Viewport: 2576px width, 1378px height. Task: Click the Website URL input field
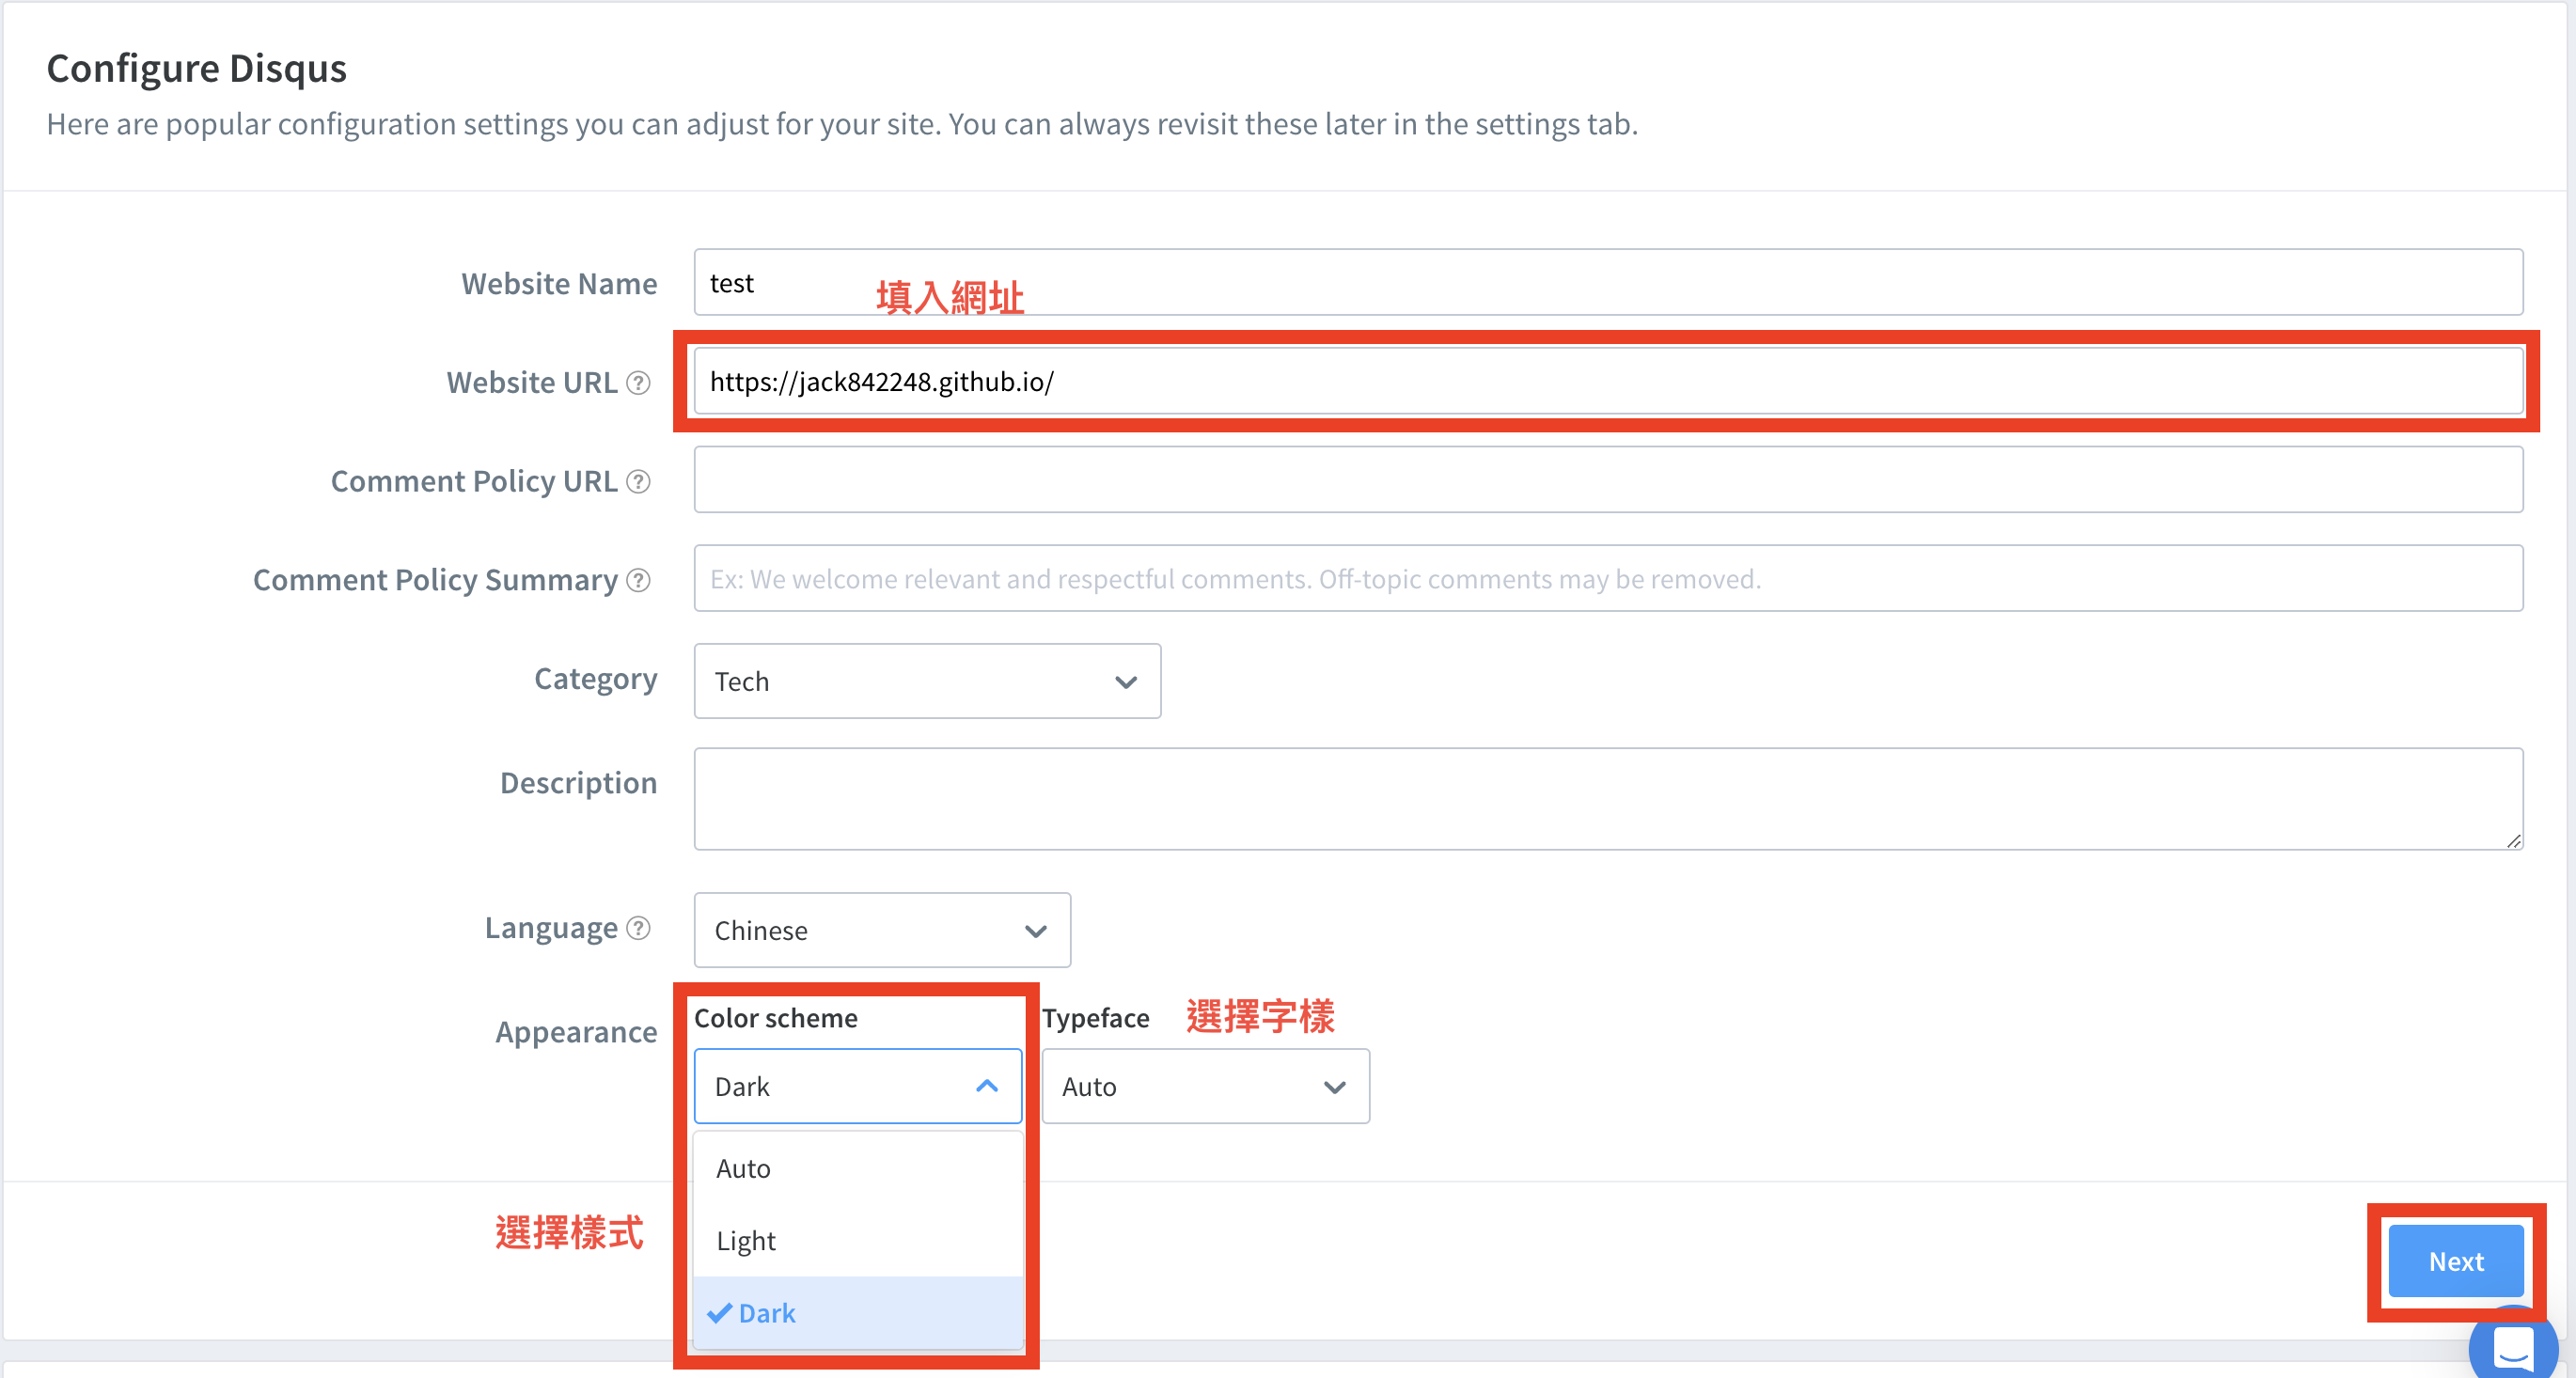(x=1608, y=381)
